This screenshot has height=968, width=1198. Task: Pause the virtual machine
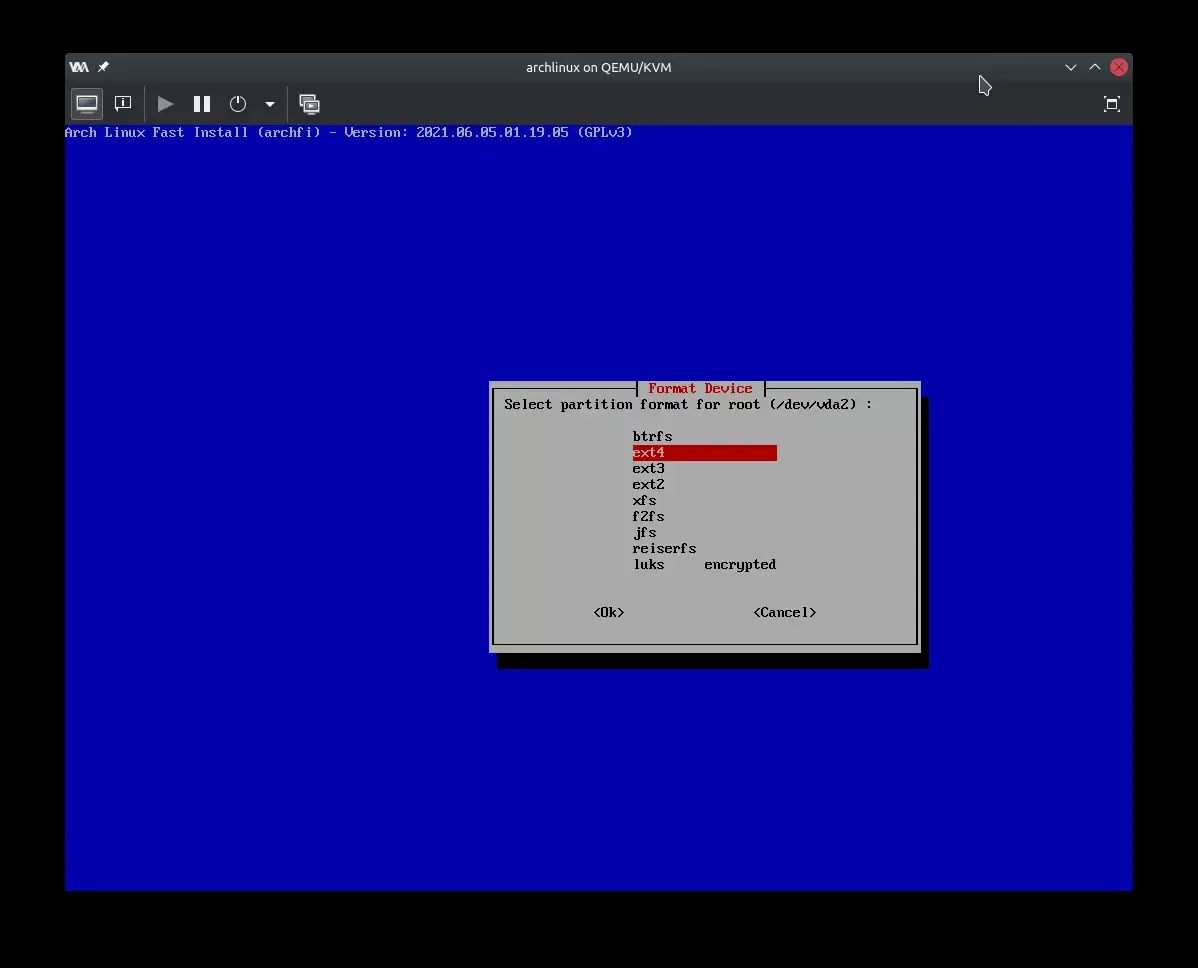202,104
